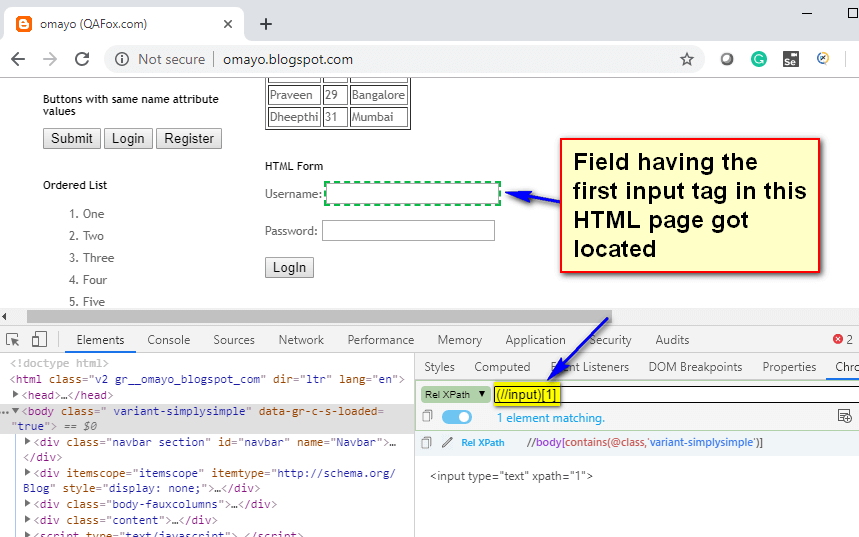This screenshot has height=537, width=859.
Task: Open the Memory tab
Action: [460, 340]
